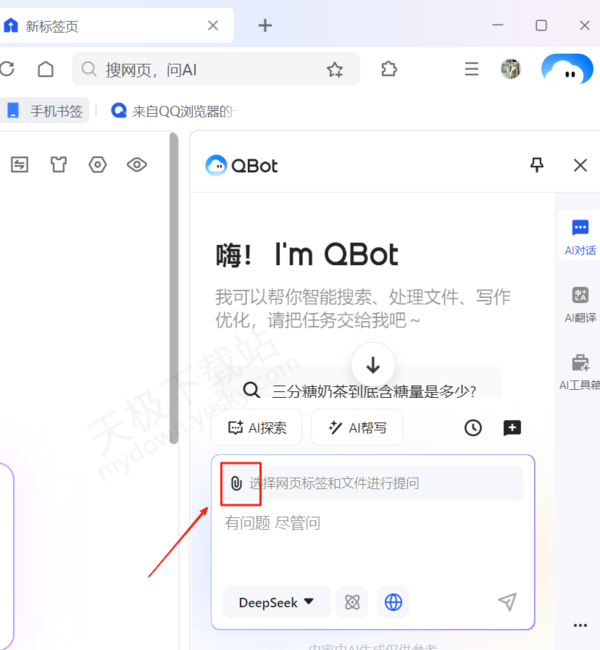The width and height of the screenshot is (600, 650).
Task: Open the browser hamburger menu
Action: [472, 69]
